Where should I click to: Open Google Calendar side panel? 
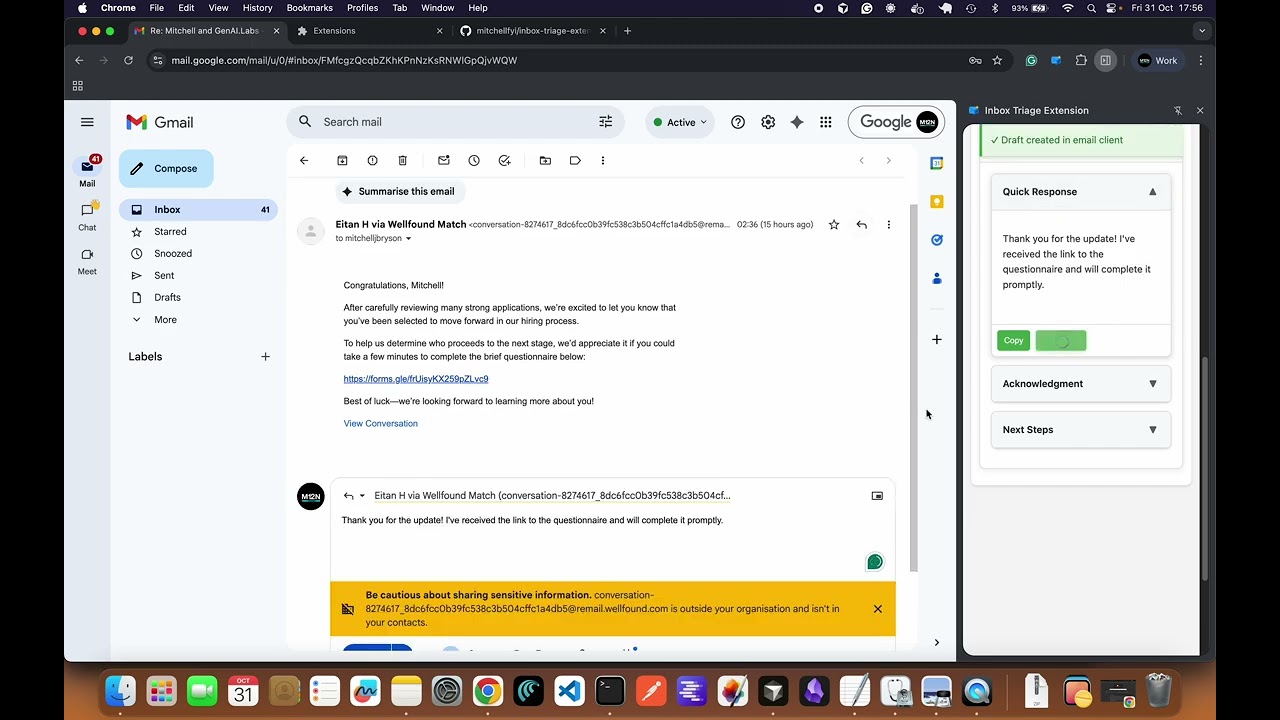pyautogui.click(x=937, y=163)
